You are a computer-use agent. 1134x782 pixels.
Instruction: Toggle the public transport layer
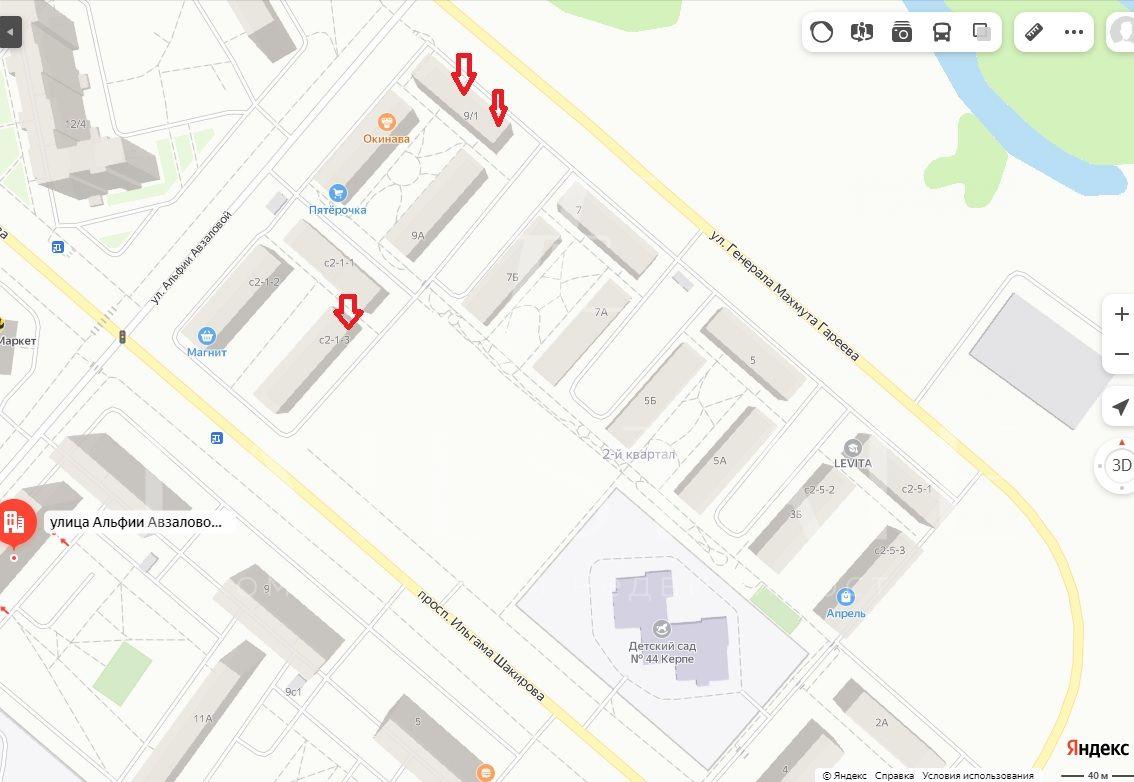[942, 32]
